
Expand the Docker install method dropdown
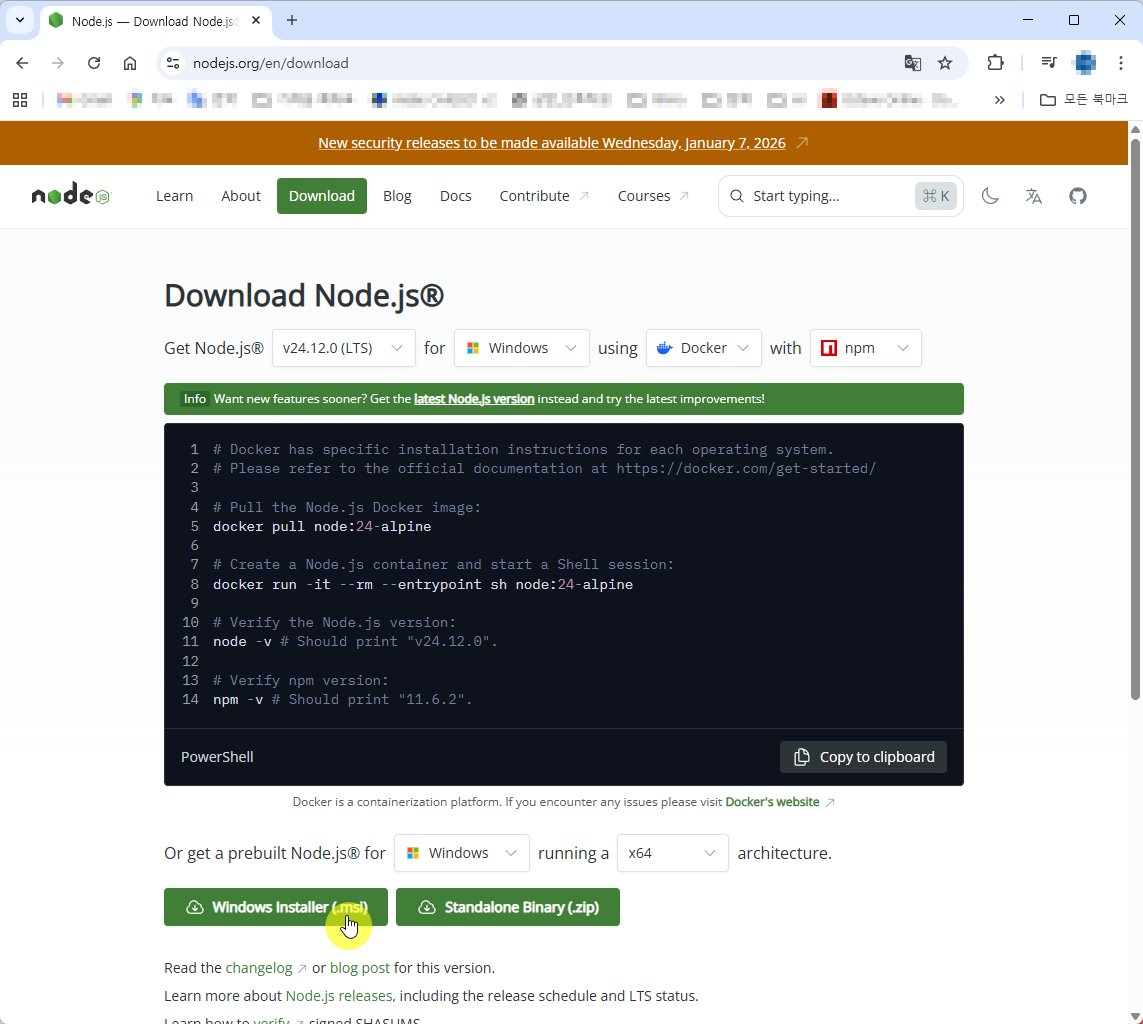click(703, 348)
